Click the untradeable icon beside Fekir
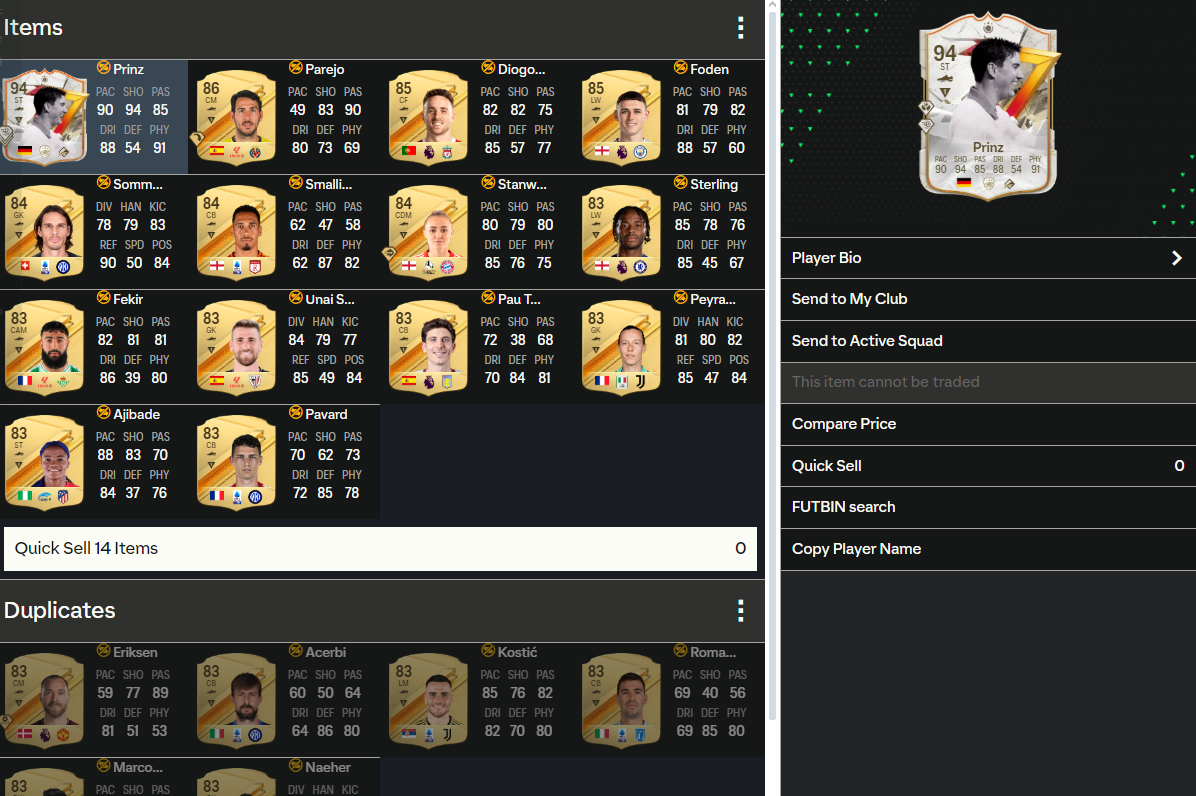This screenshot has height=796, width=1196. pos(104,298)
